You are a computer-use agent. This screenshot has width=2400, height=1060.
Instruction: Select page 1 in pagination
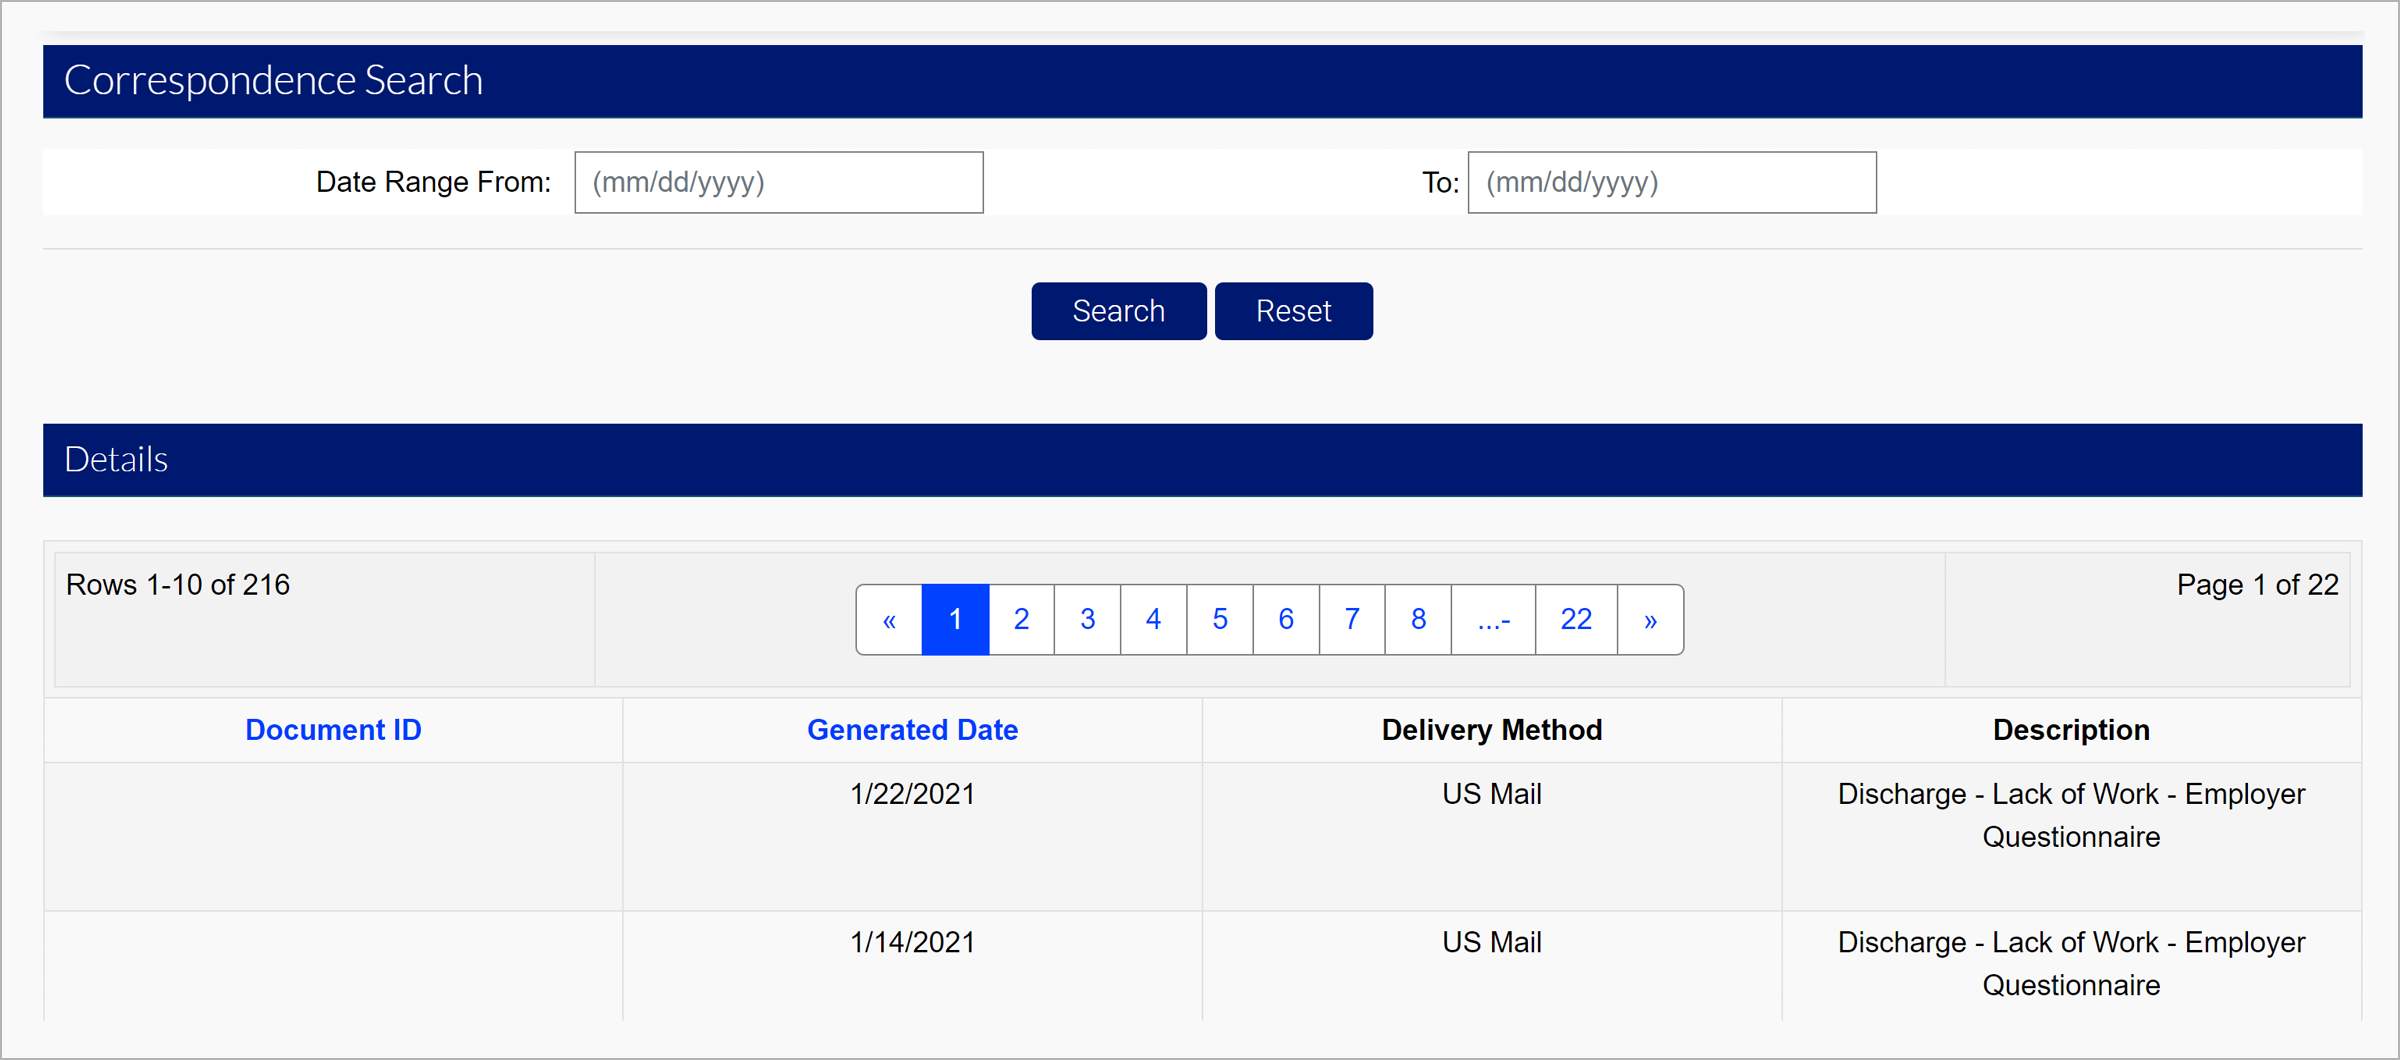[955, 620]
